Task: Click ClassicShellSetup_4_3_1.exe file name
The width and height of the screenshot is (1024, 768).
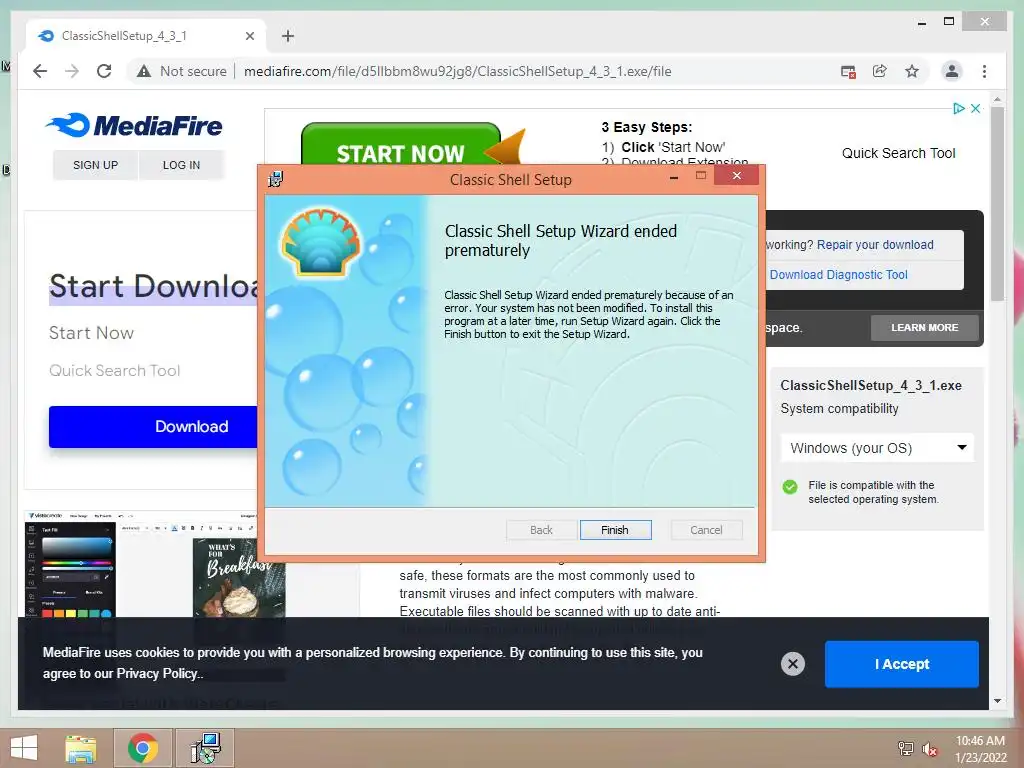Action: pos(871,385)
